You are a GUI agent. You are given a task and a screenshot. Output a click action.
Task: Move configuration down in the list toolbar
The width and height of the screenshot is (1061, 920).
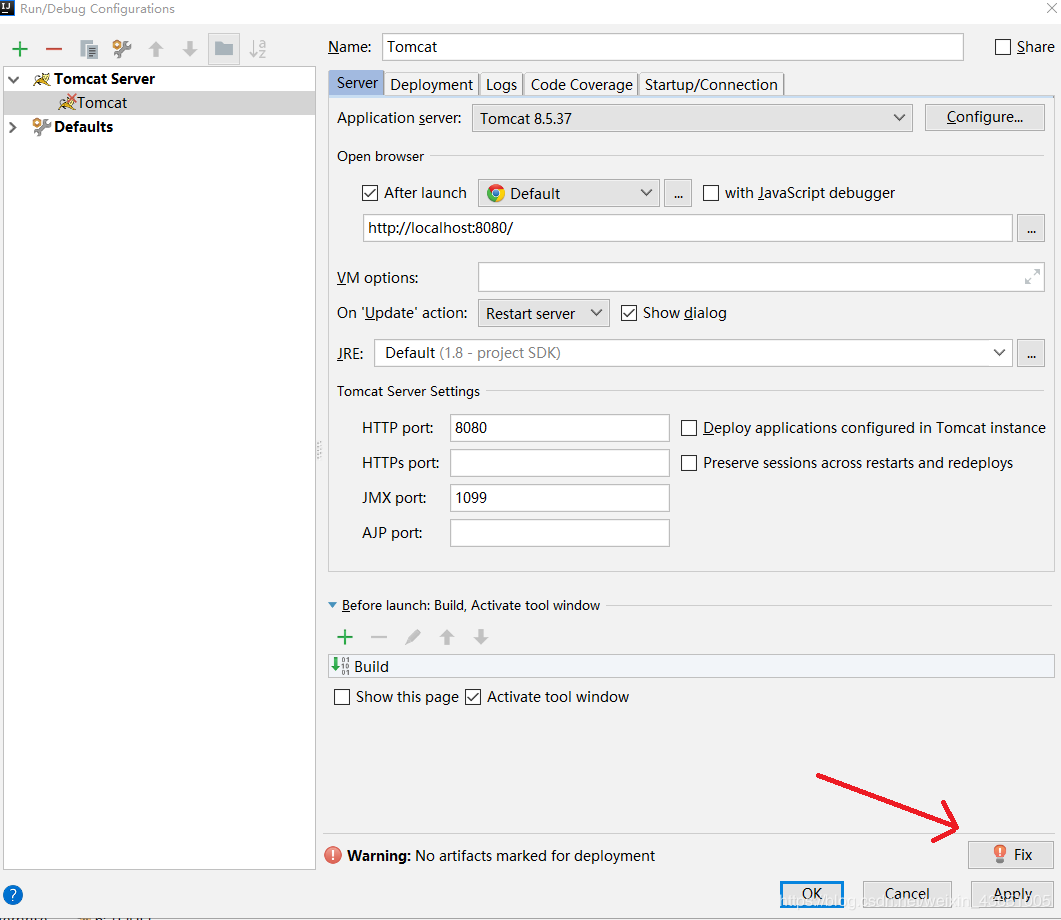pos(190,49)
